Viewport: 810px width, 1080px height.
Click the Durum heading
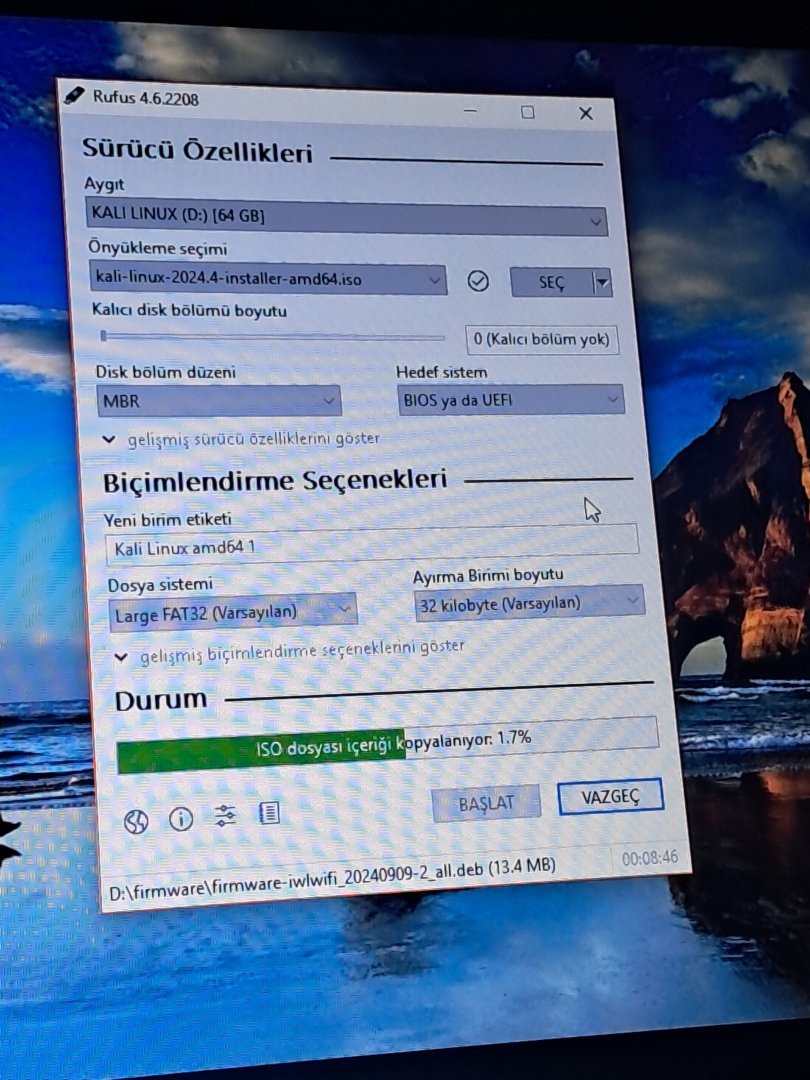(x=160, y=700)
